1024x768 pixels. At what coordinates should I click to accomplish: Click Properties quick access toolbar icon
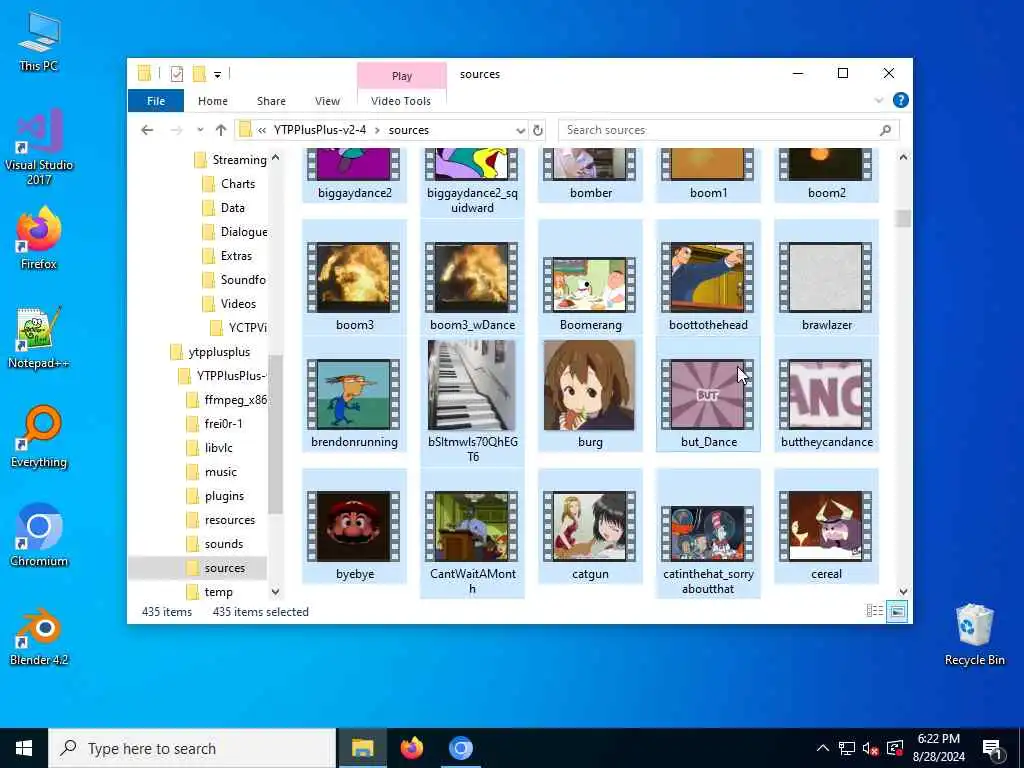point(176,74)
